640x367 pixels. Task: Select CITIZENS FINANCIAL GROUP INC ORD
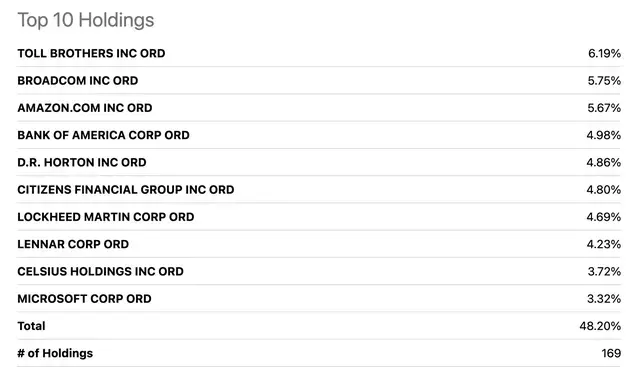point(126,190)
